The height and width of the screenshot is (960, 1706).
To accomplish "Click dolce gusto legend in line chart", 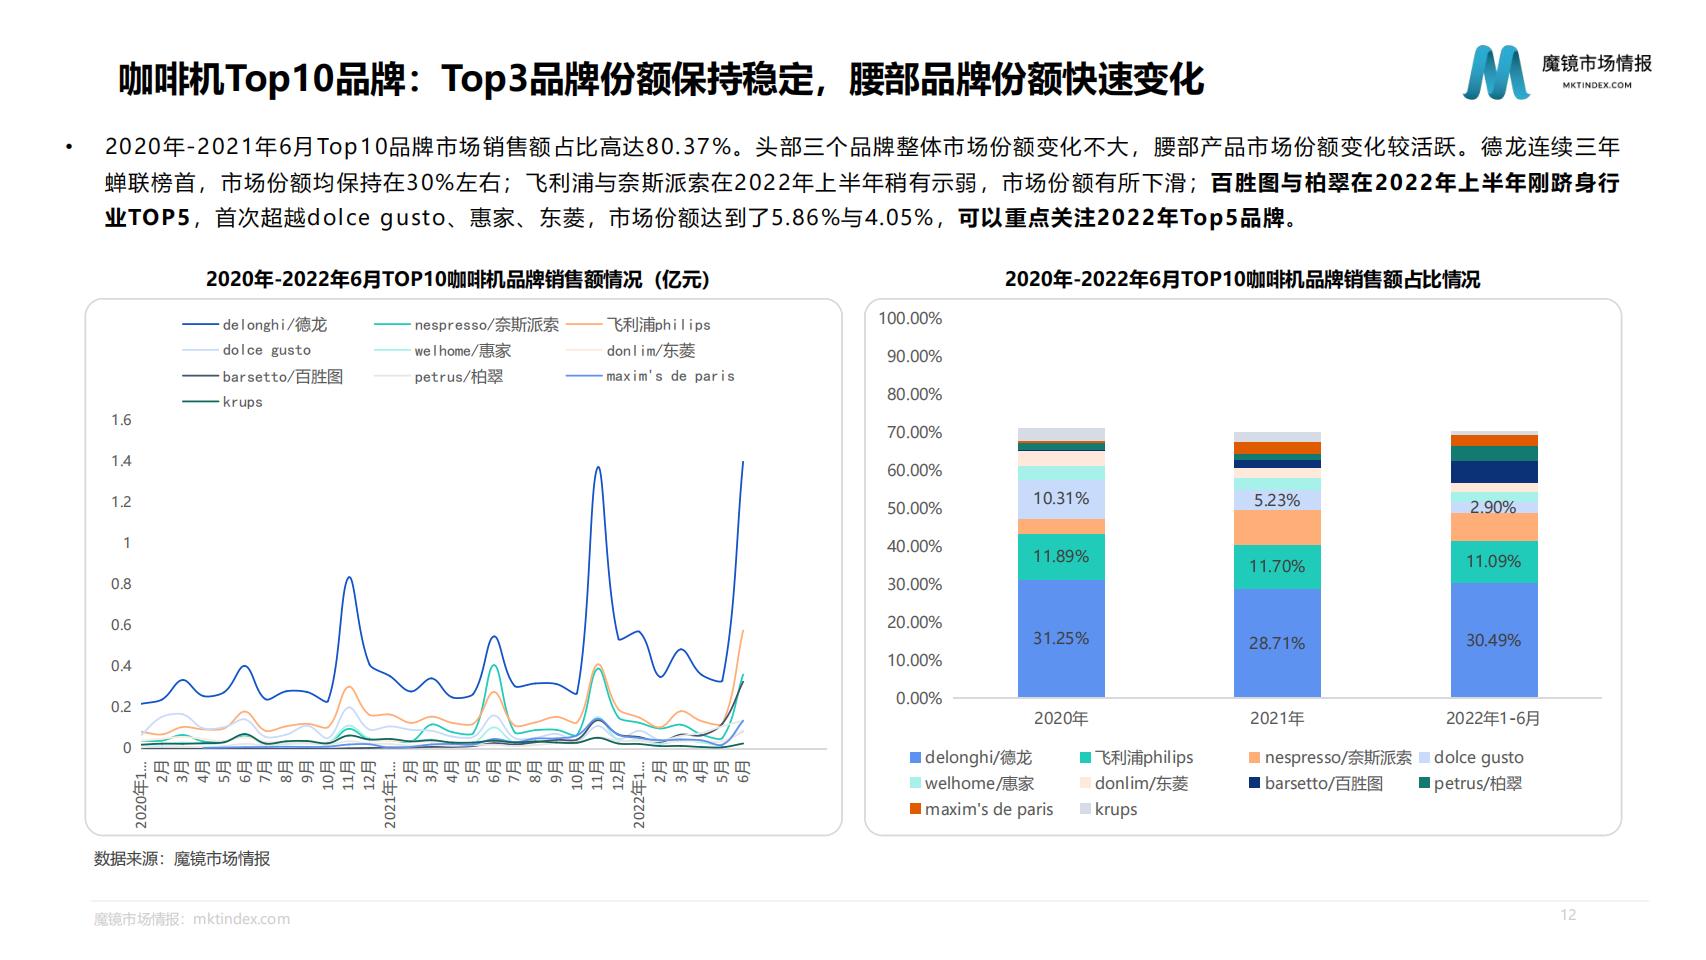I will (x=247, y=351).
